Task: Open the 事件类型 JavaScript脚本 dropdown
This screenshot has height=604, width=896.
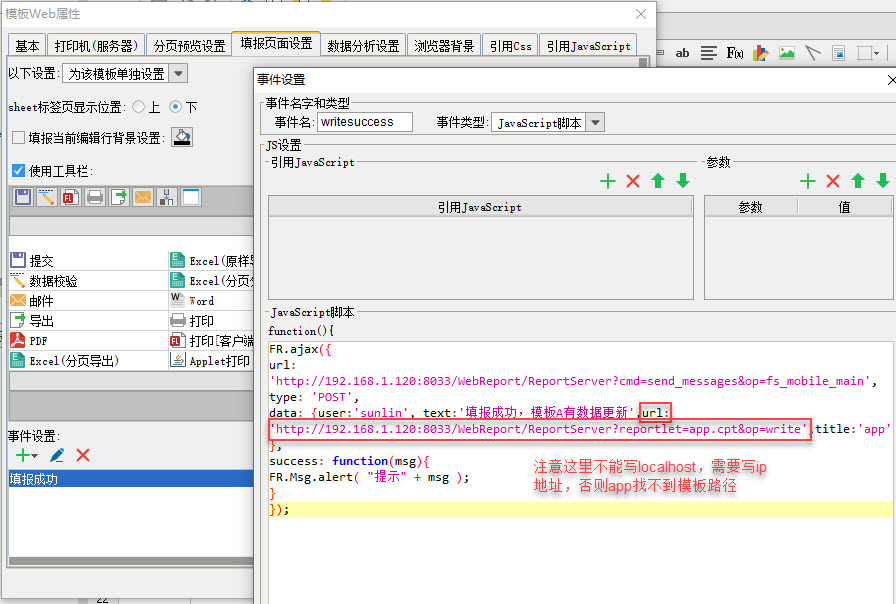Action: tap(595, 122)
